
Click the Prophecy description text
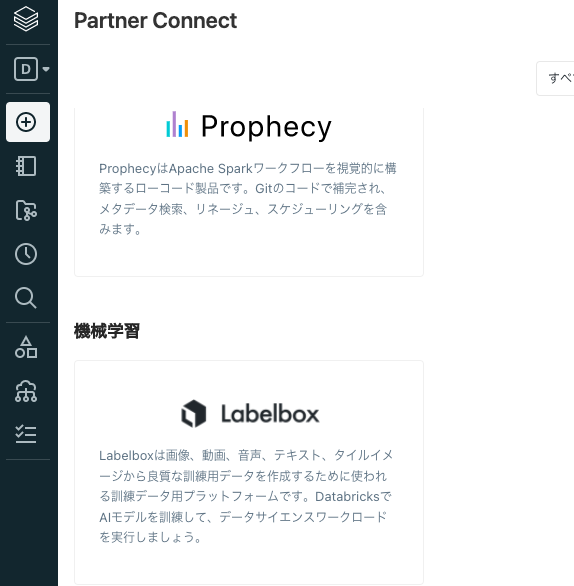pos(247,198)
